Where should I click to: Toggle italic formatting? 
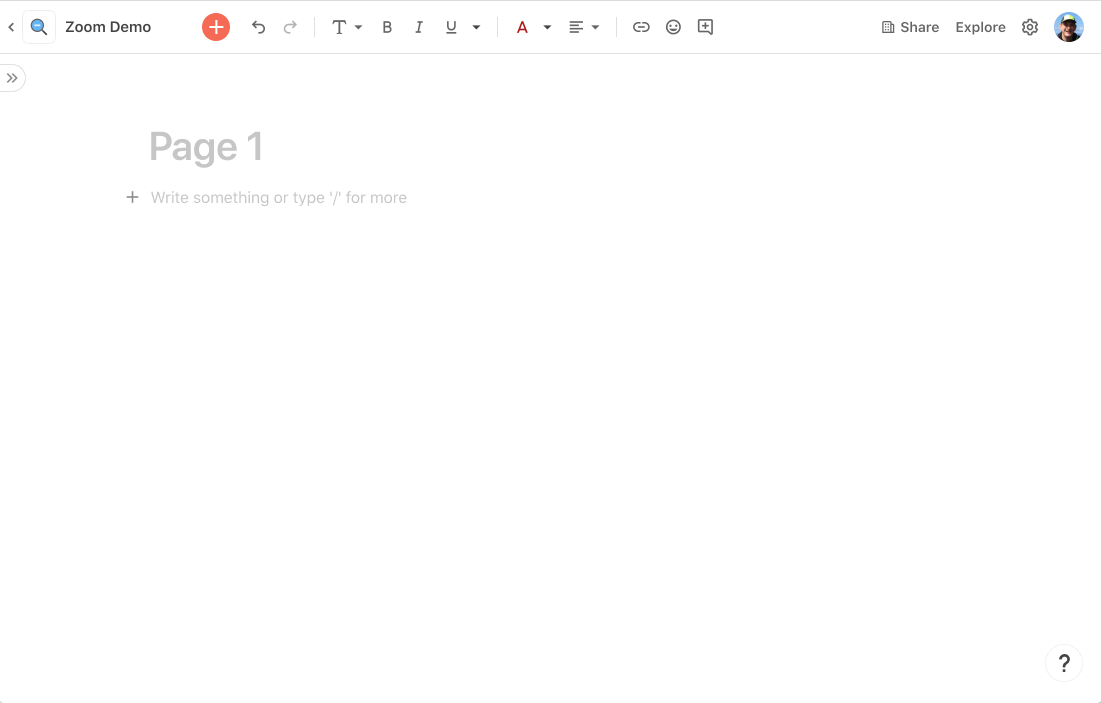point(419,27)
